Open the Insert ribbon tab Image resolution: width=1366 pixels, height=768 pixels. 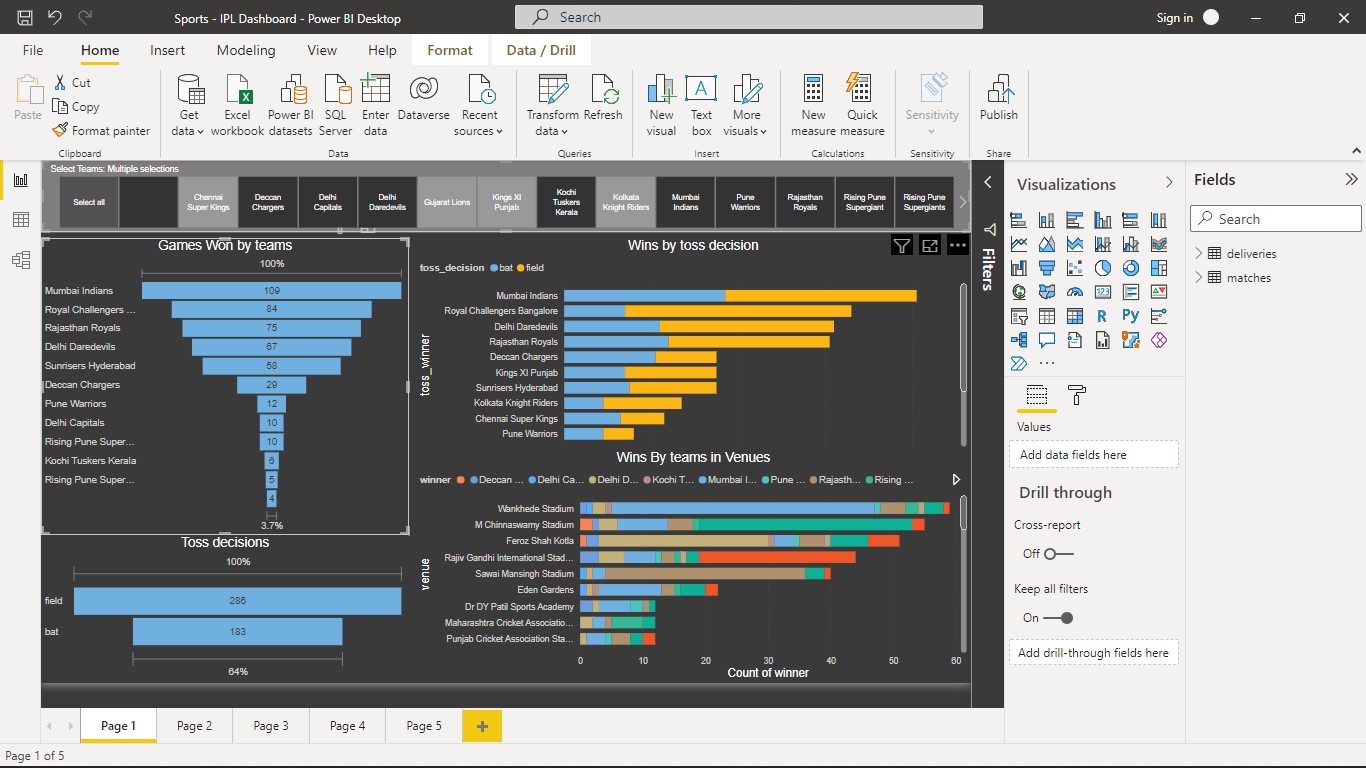(x=167, y=50)
